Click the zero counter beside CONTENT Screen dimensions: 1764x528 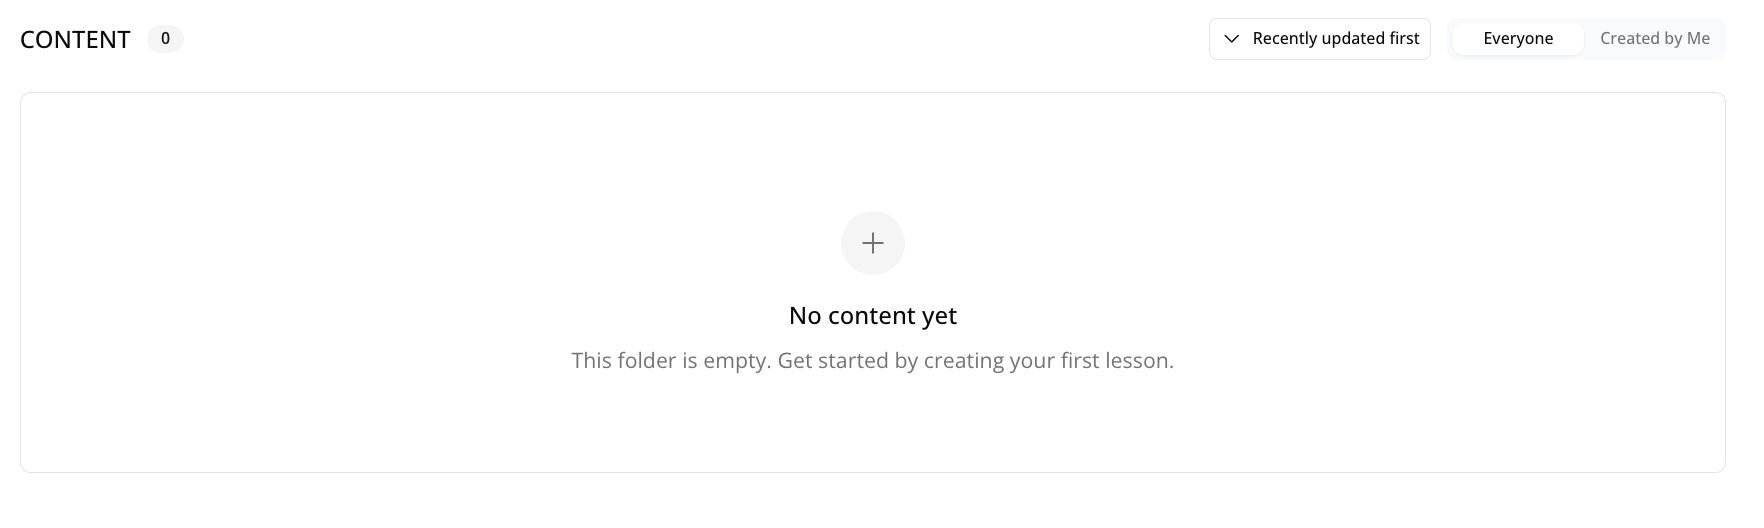pyautogui.click(x=165, y=39)
